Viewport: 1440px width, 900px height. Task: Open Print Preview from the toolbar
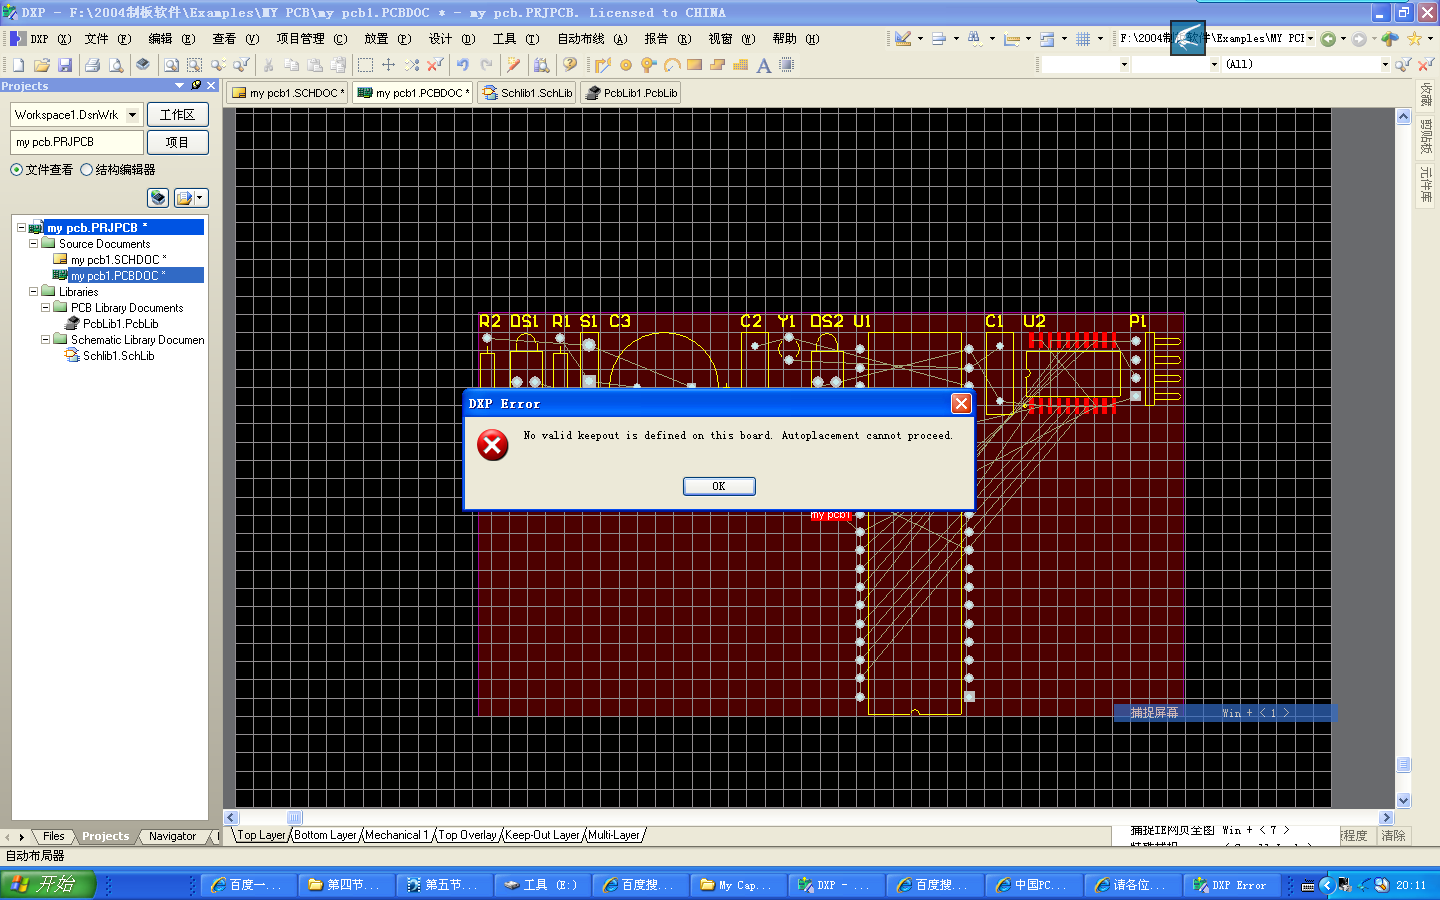pyautogui.click(x=116, y=65)
